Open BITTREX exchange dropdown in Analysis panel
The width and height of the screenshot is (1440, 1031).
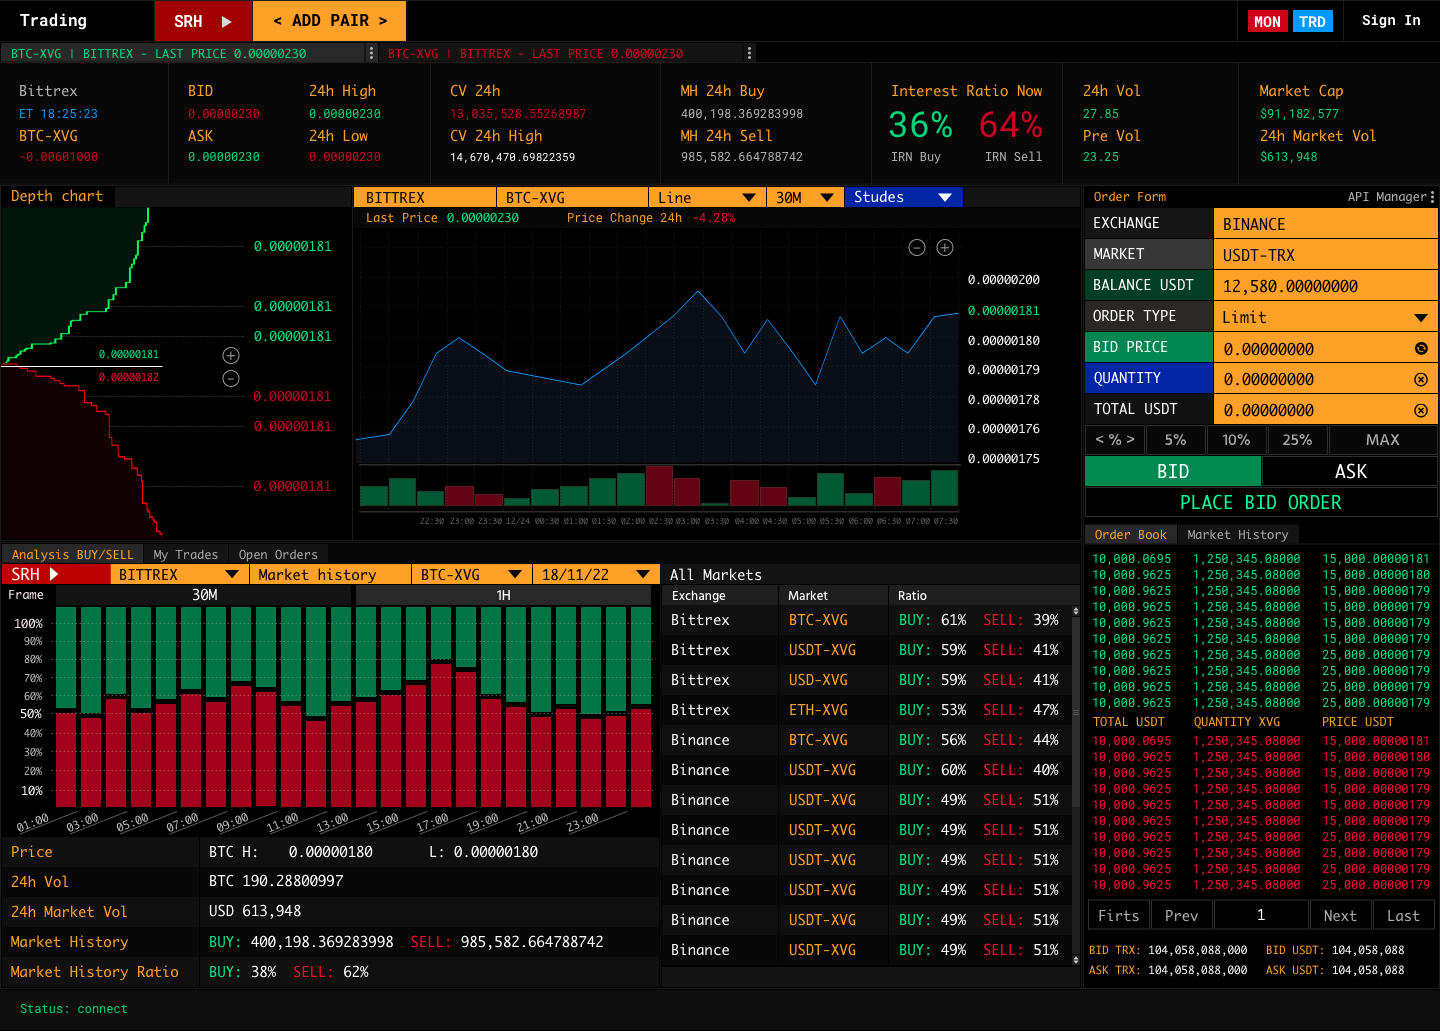point(180,574)
